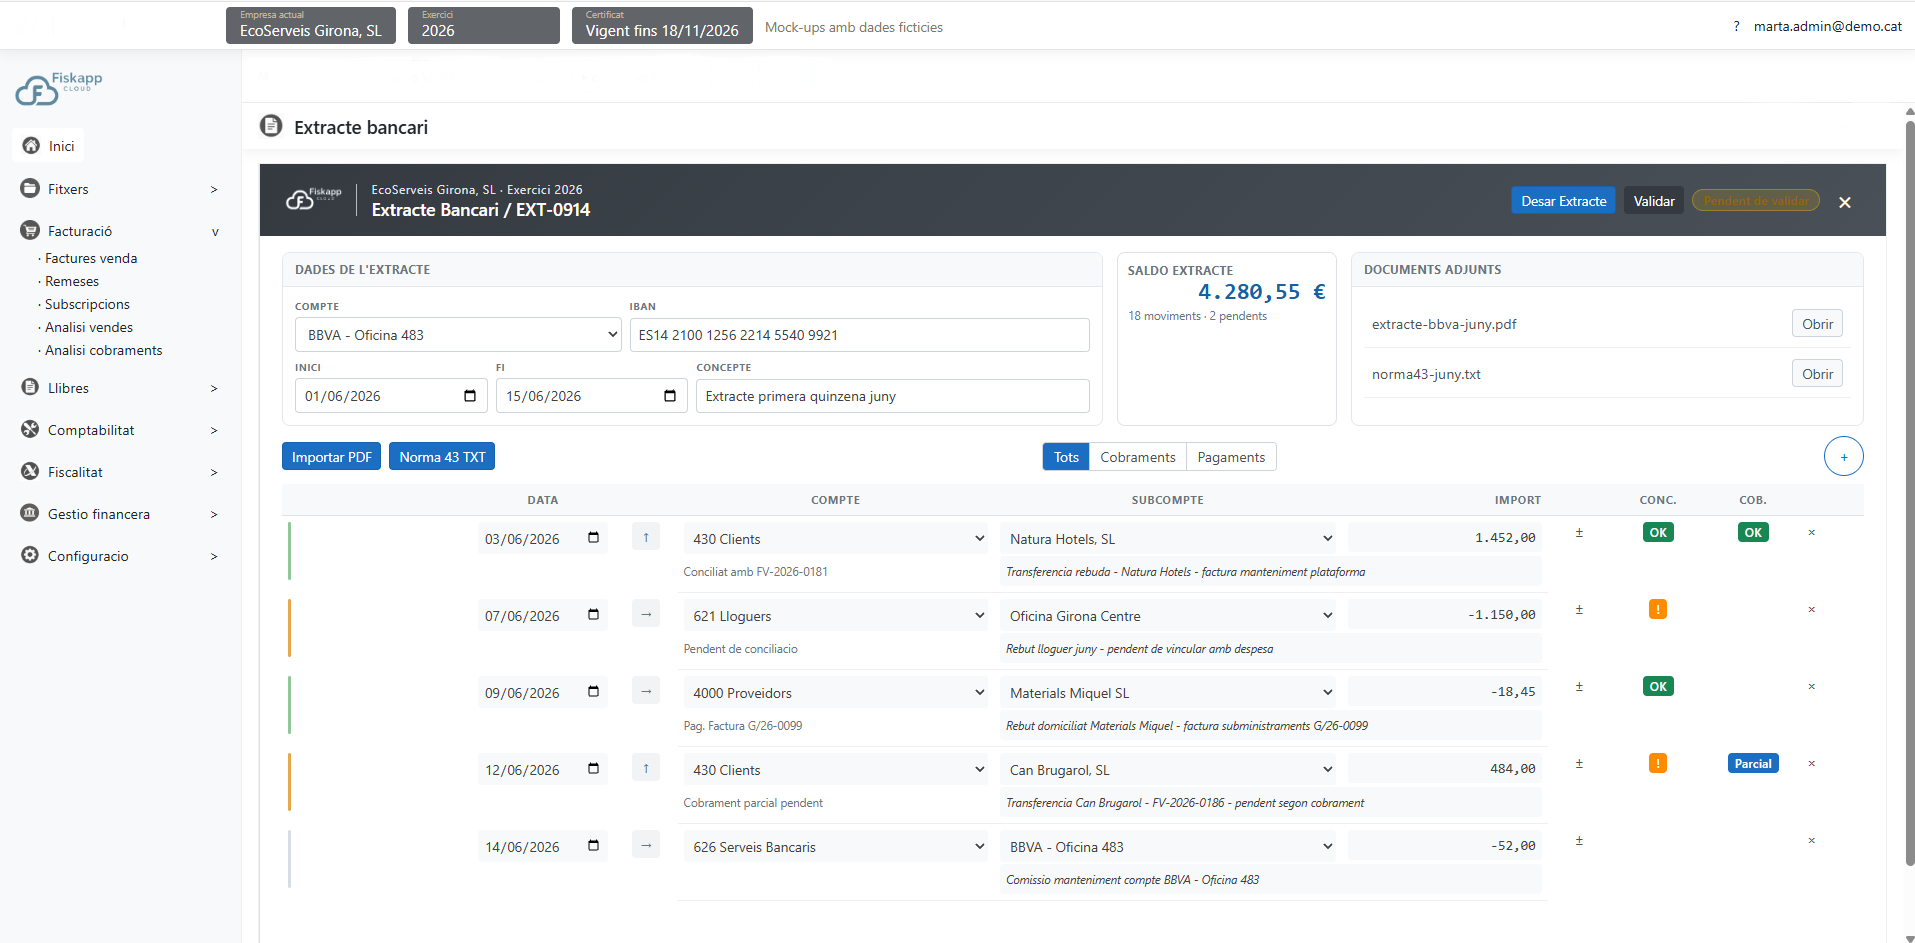Viewport: 1915px width, 943px height.
Task: Open the 4000 Proveidors compte dropdown
Action: pyautogui.click(x=836, y=693)
